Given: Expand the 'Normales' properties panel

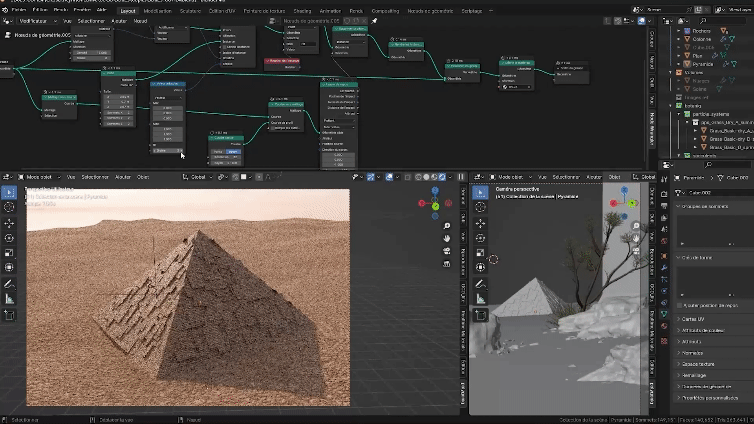Looking at the screenshot, I should (x=692, y=352).
